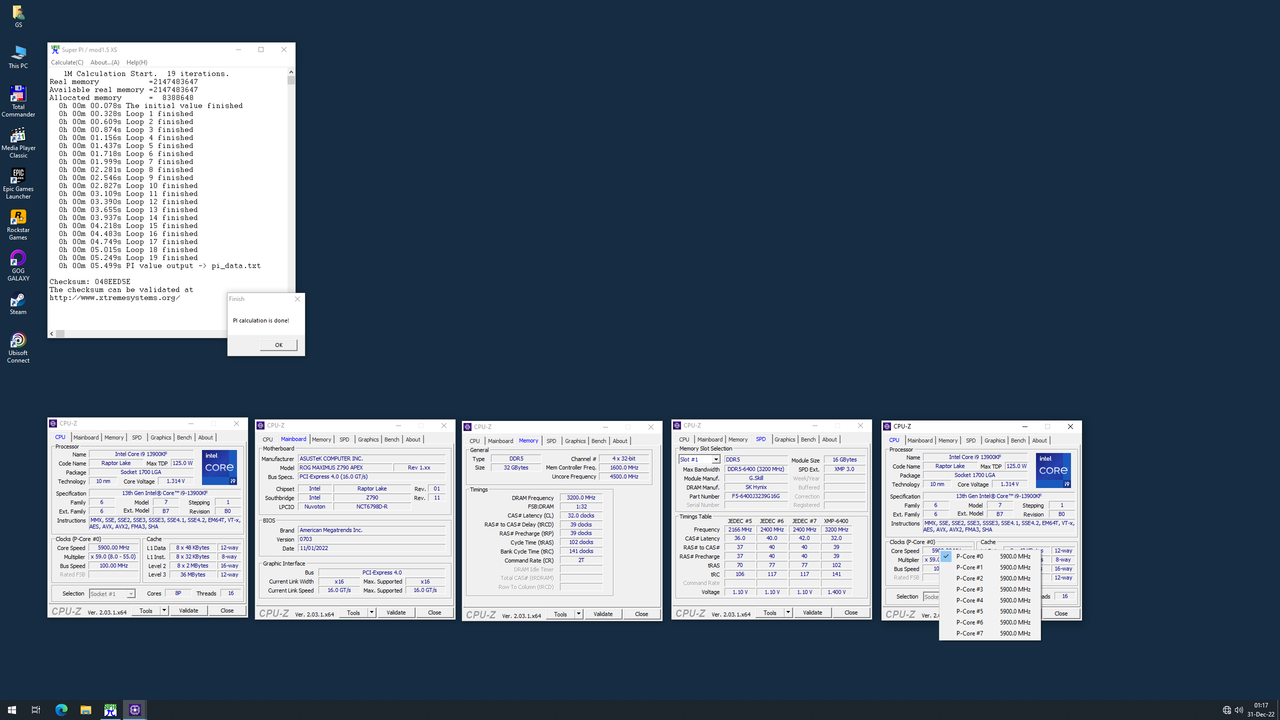The width and height of the screenshot is (1280, 720).
Task: Open the volume tray icon
Action: click(x=1239, y=710)
